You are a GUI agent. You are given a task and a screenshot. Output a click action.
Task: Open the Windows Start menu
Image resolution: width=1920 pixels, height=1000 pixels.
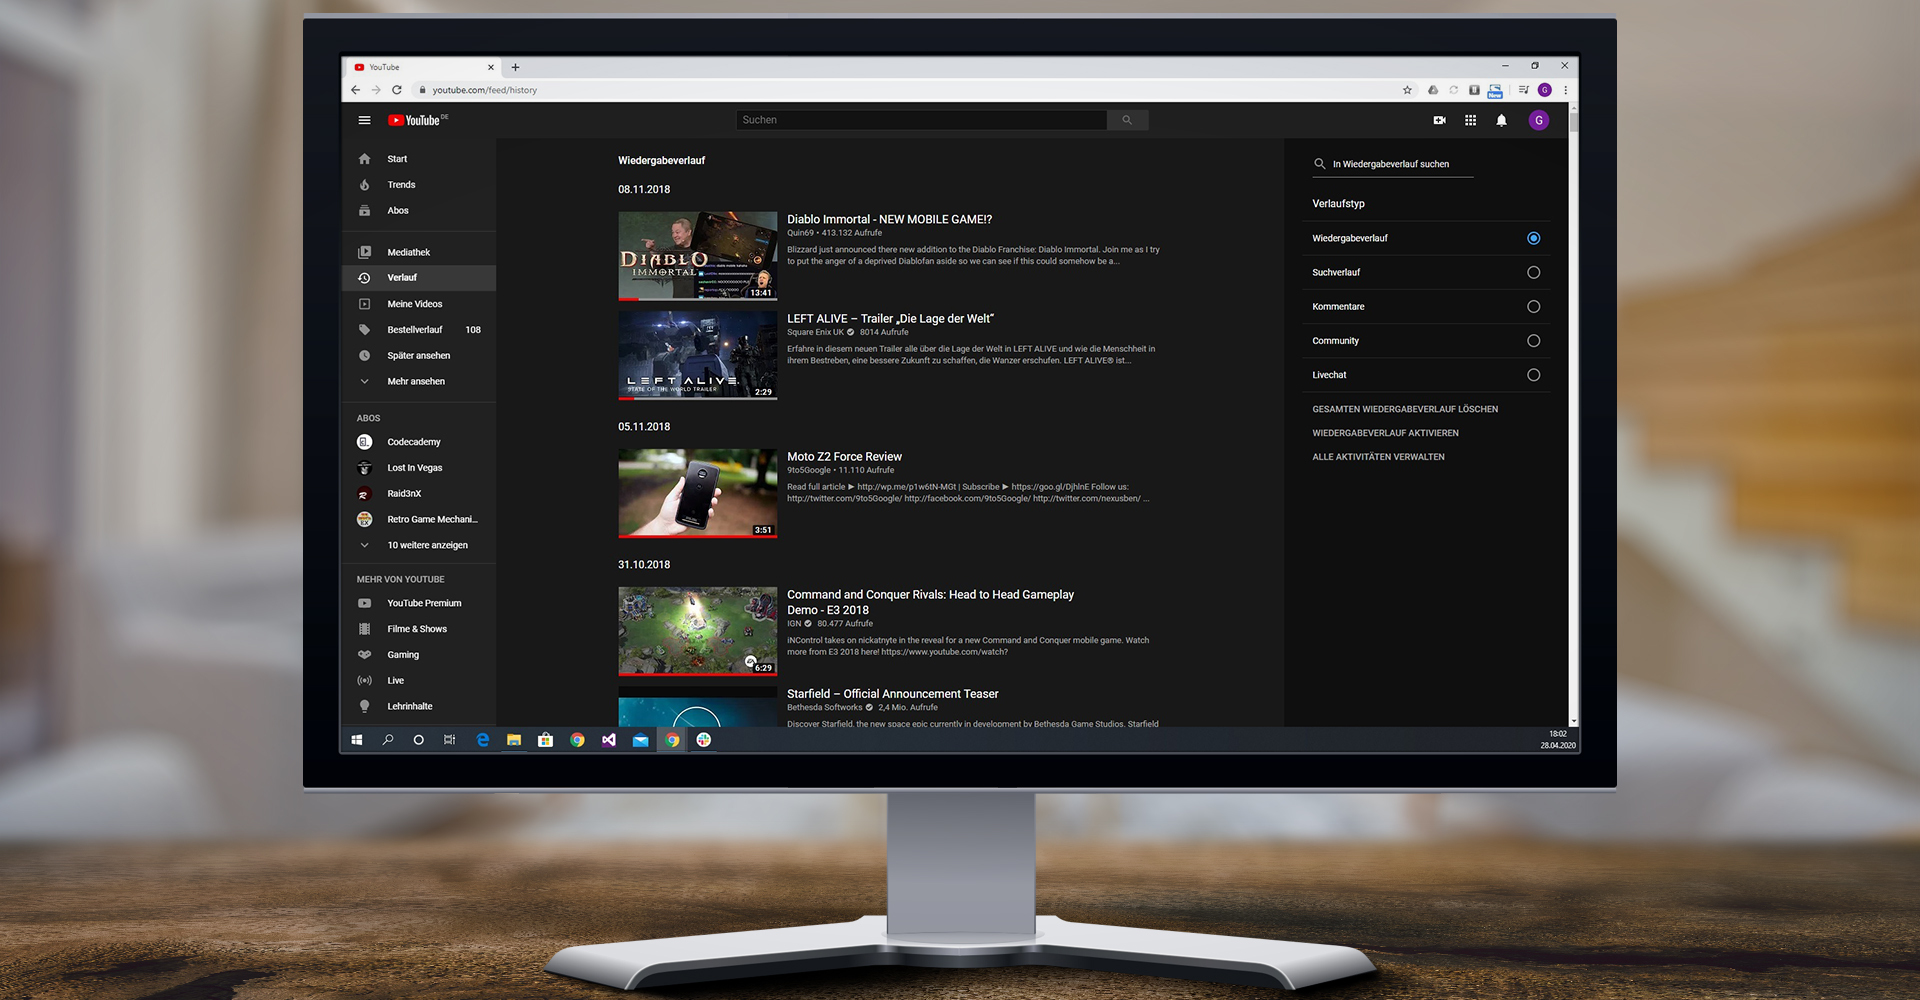pos(357,740)
